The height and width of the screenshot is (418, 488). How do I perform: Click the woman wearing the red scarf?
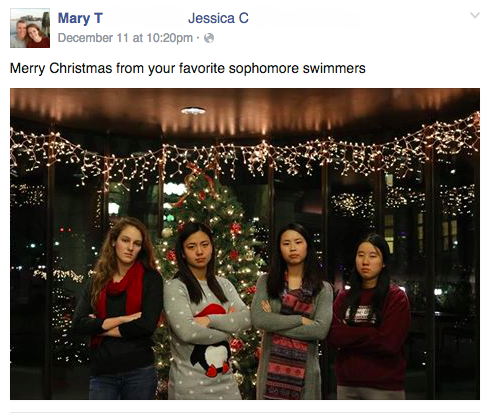point(118,308)
